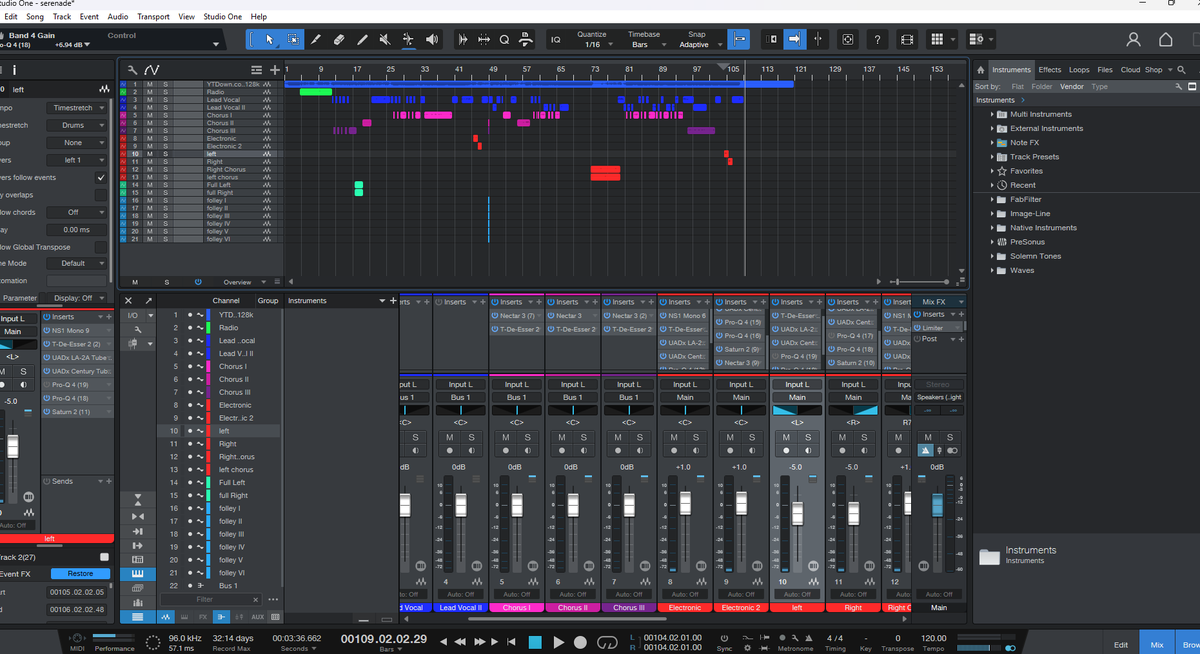Click the Stop transport button

535,642
